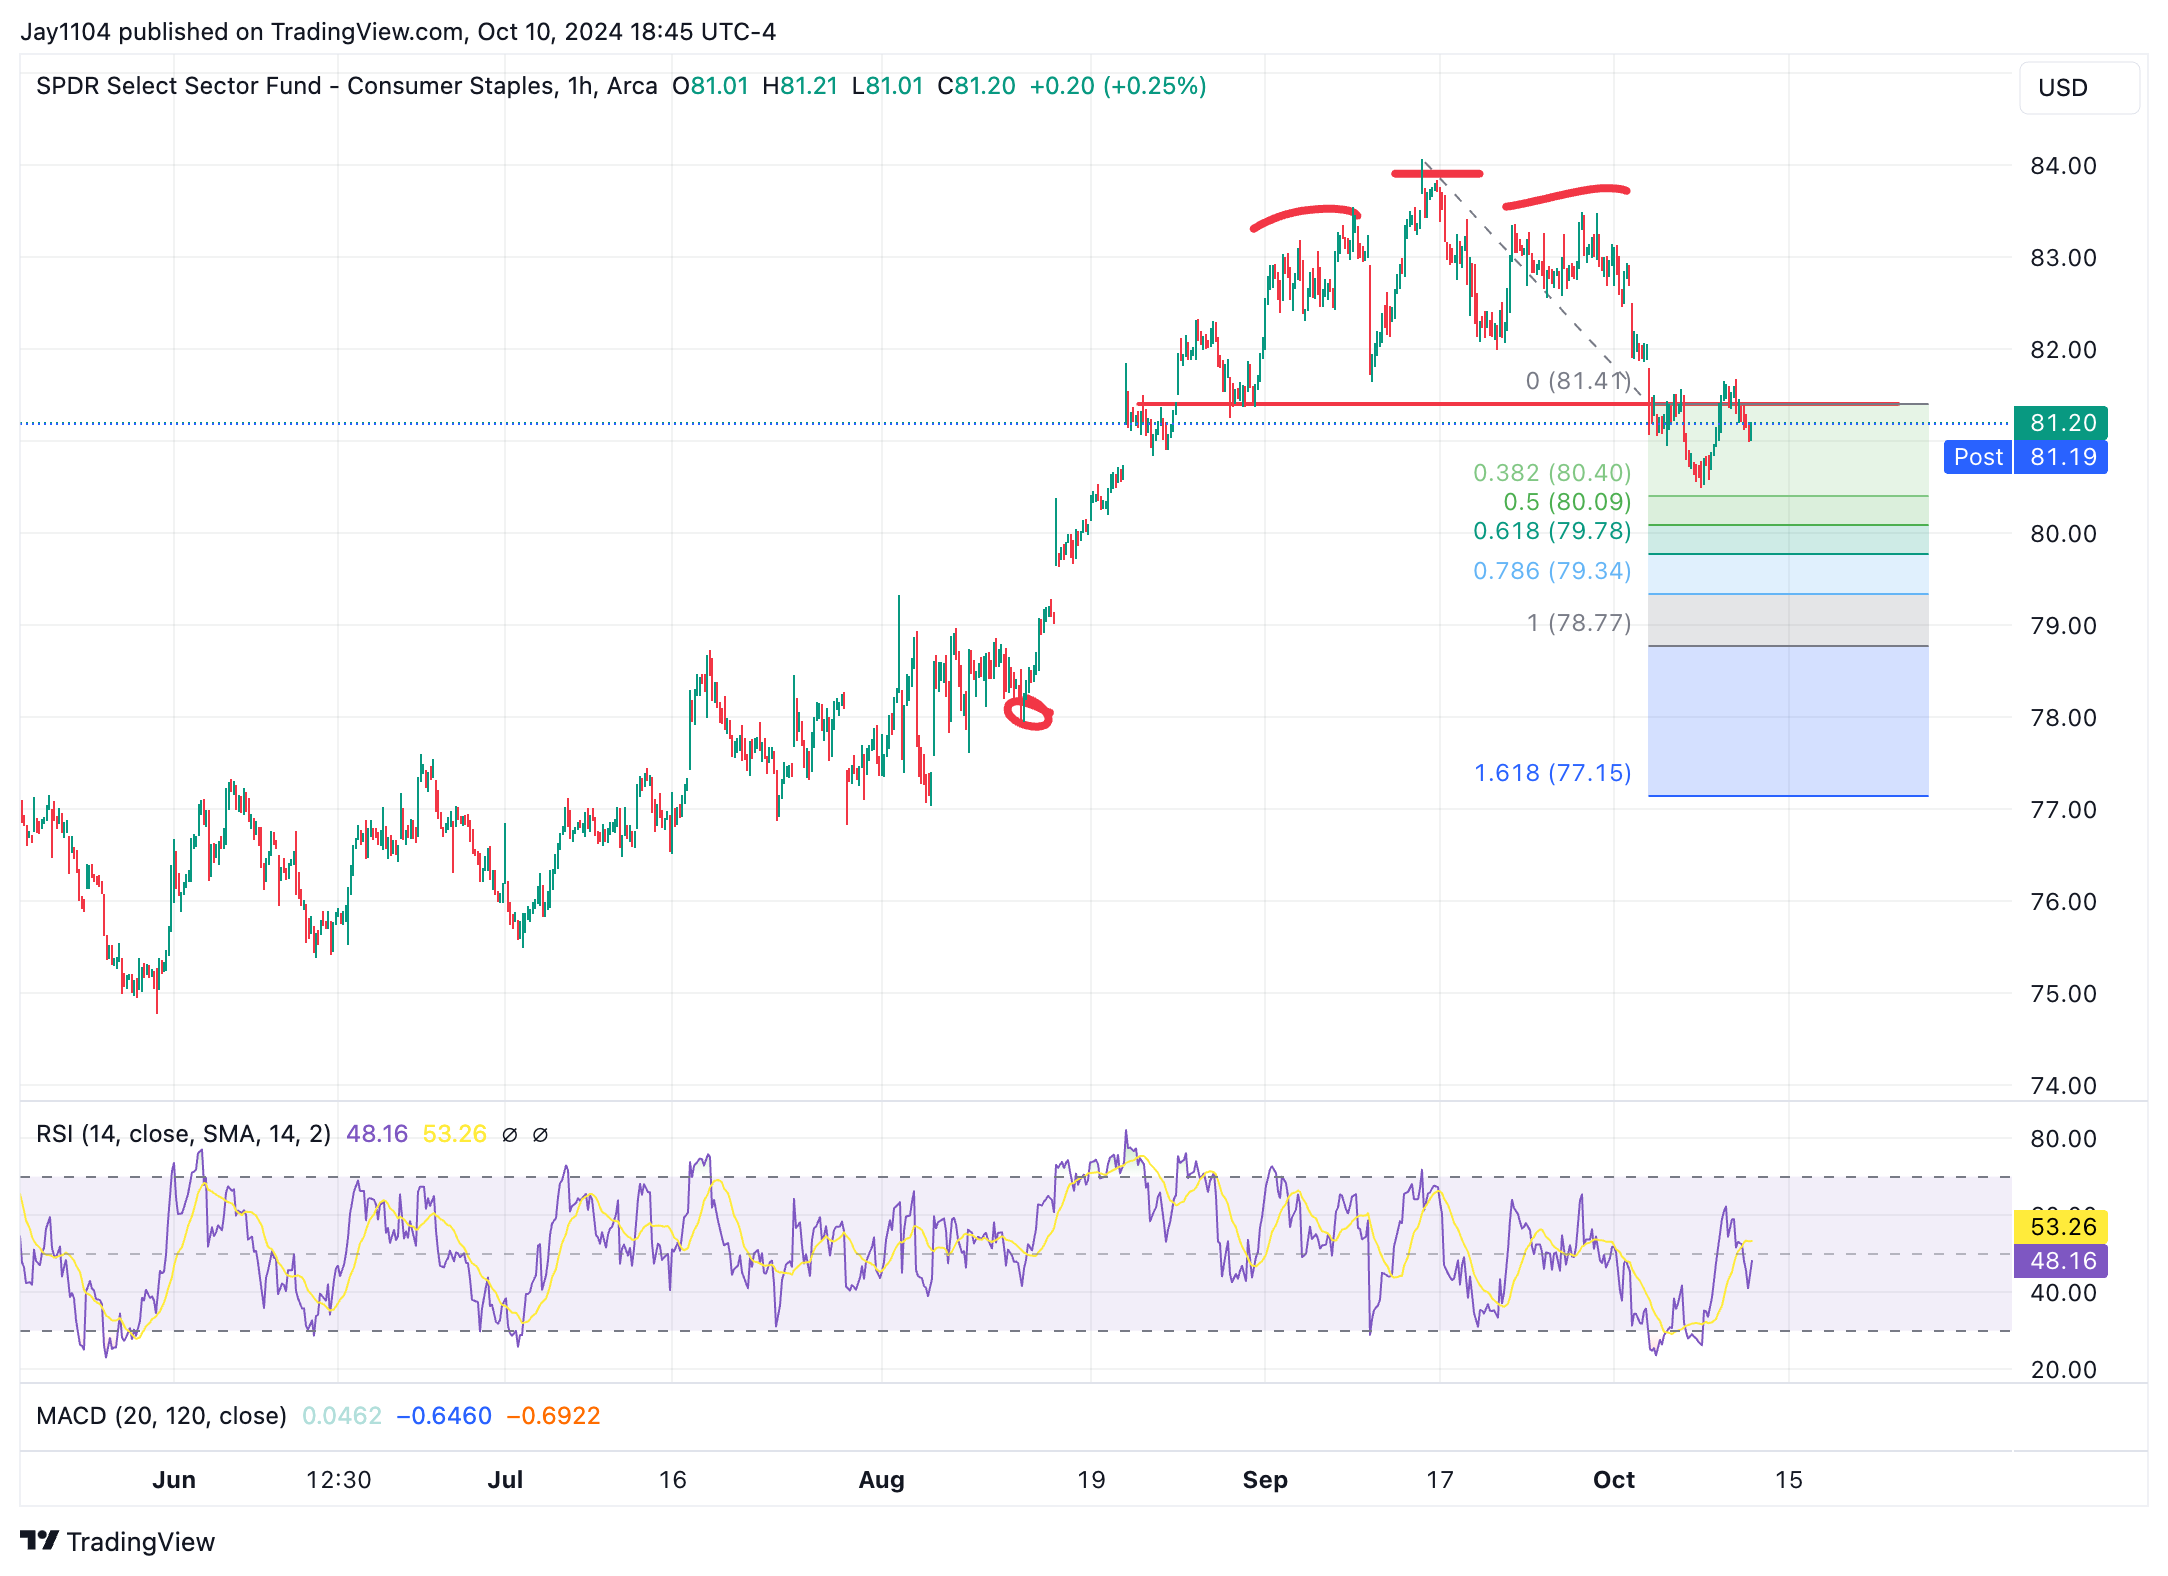
Task: Click the date label 17 on time axis
Action: pos(1439,1480)
